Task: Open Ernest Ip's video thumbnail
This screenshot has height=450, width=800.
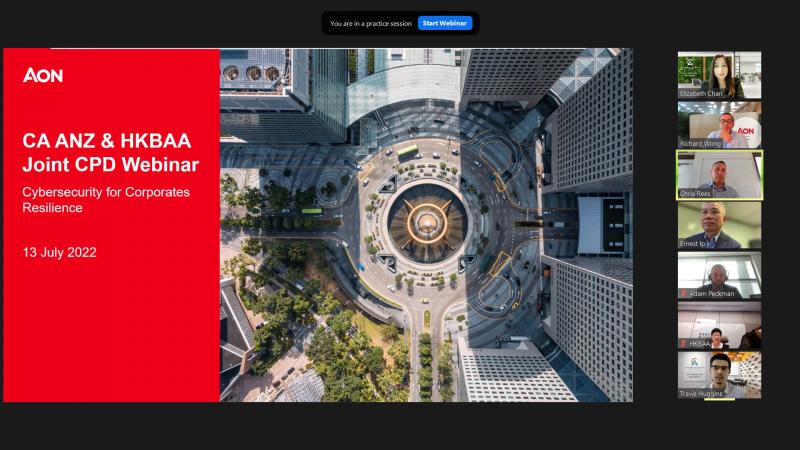Action: click(x=719, y=224)
